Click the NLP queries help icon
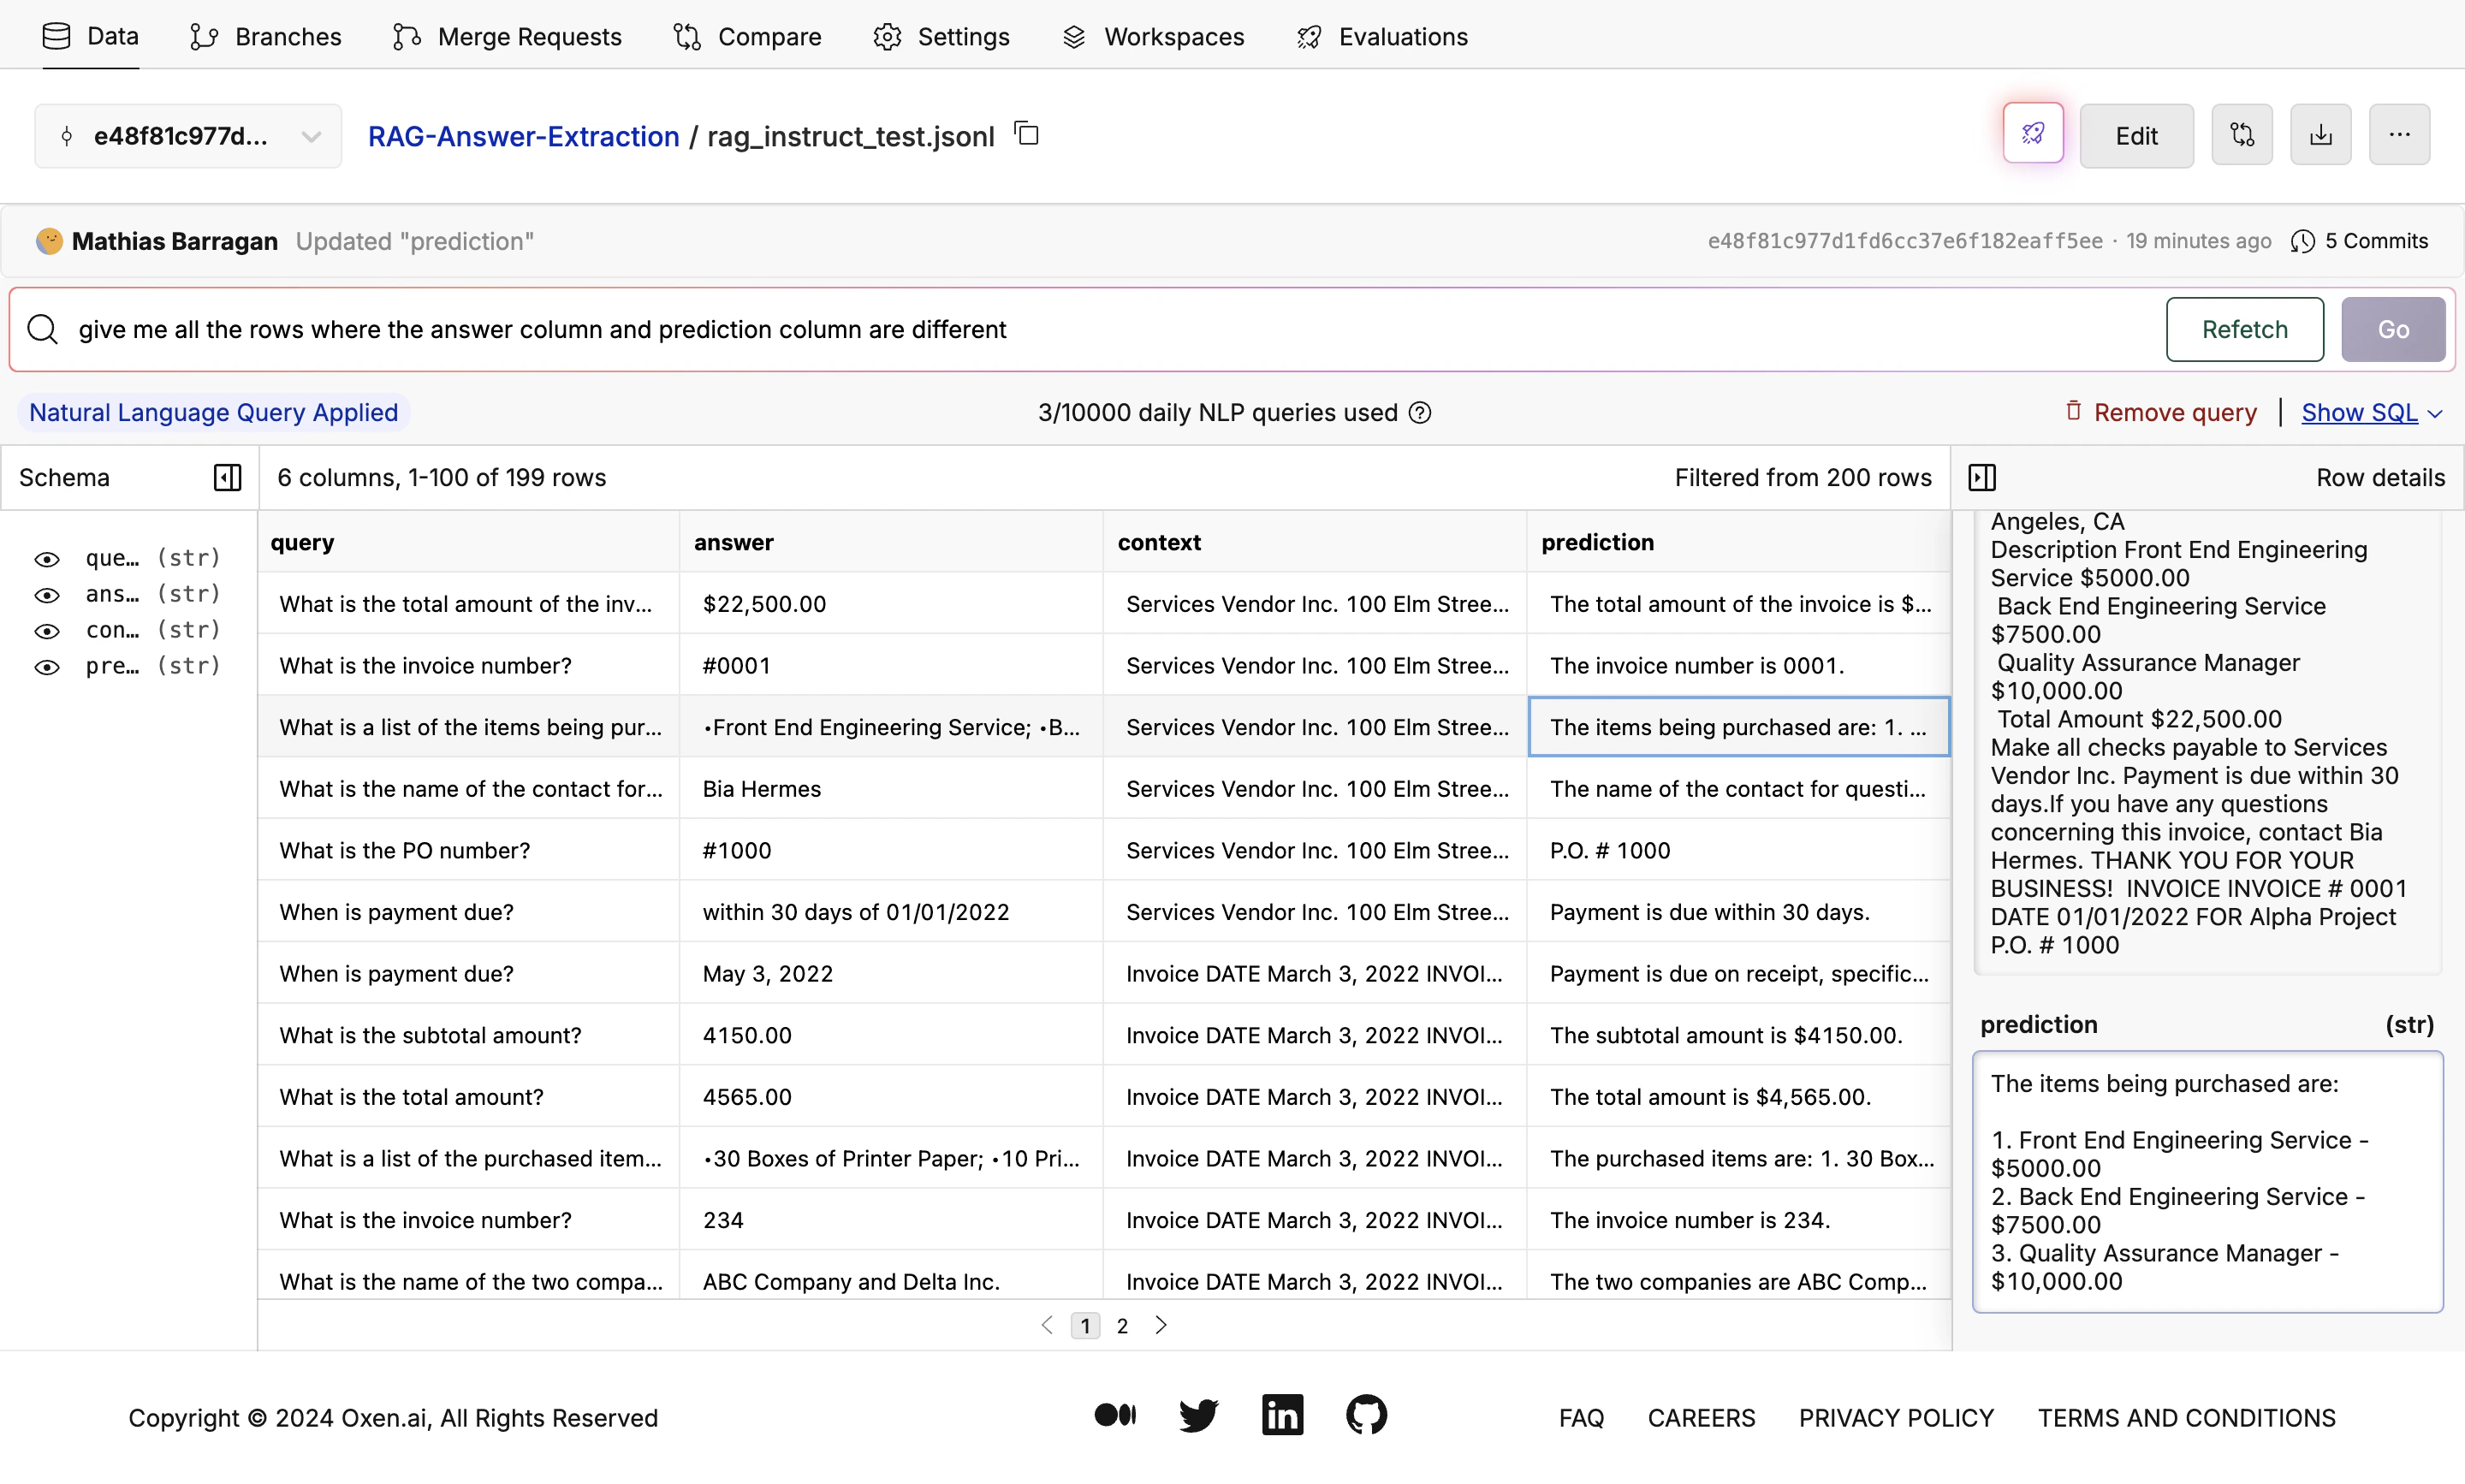 click(1420, 413)
